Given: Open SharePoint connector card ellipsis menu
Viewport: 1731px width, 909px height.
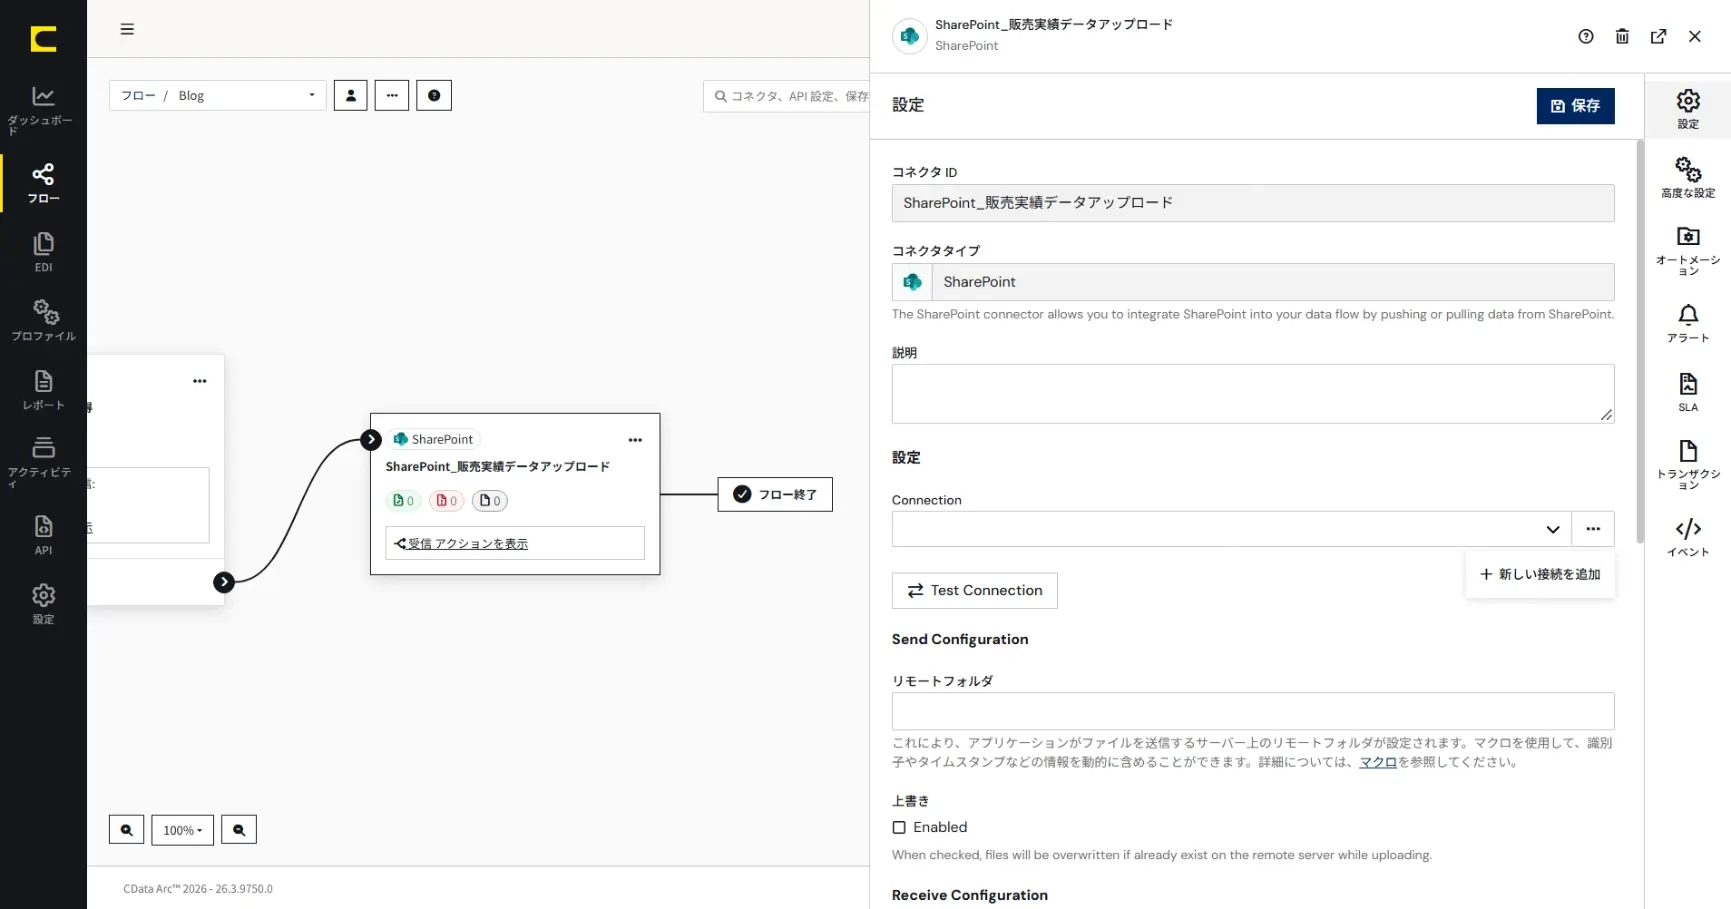Looking at the screenshot, I should coord(635,440).
